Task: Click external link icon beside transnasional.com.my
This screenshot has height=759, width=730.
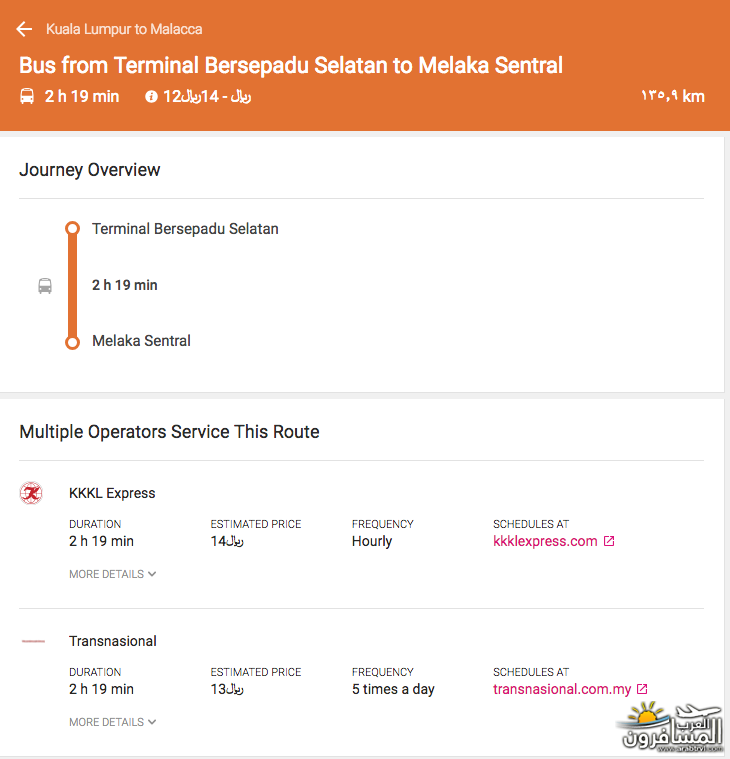Action: pos(642,689)
